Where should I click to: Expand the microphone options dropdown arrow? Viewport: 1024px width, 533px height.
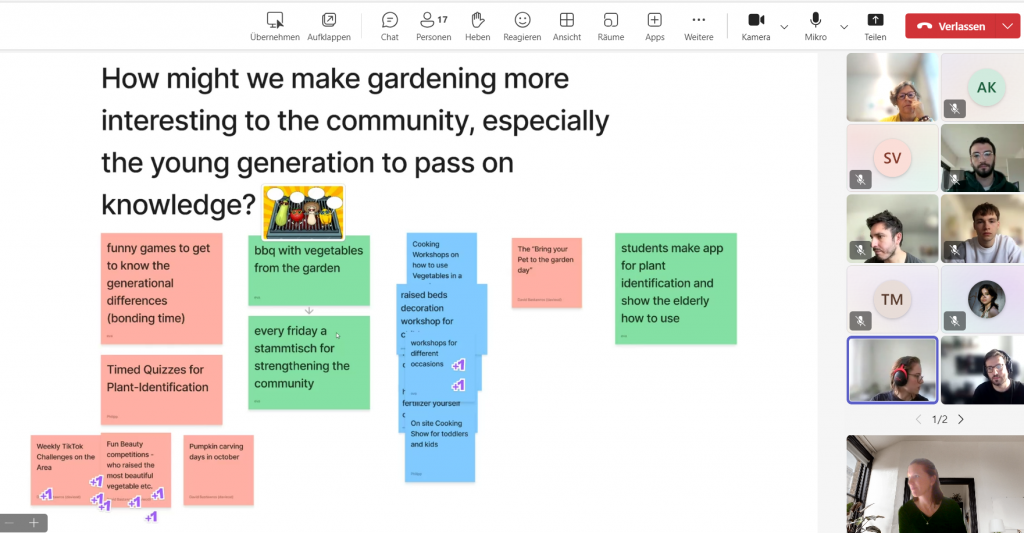pos(844,27)
